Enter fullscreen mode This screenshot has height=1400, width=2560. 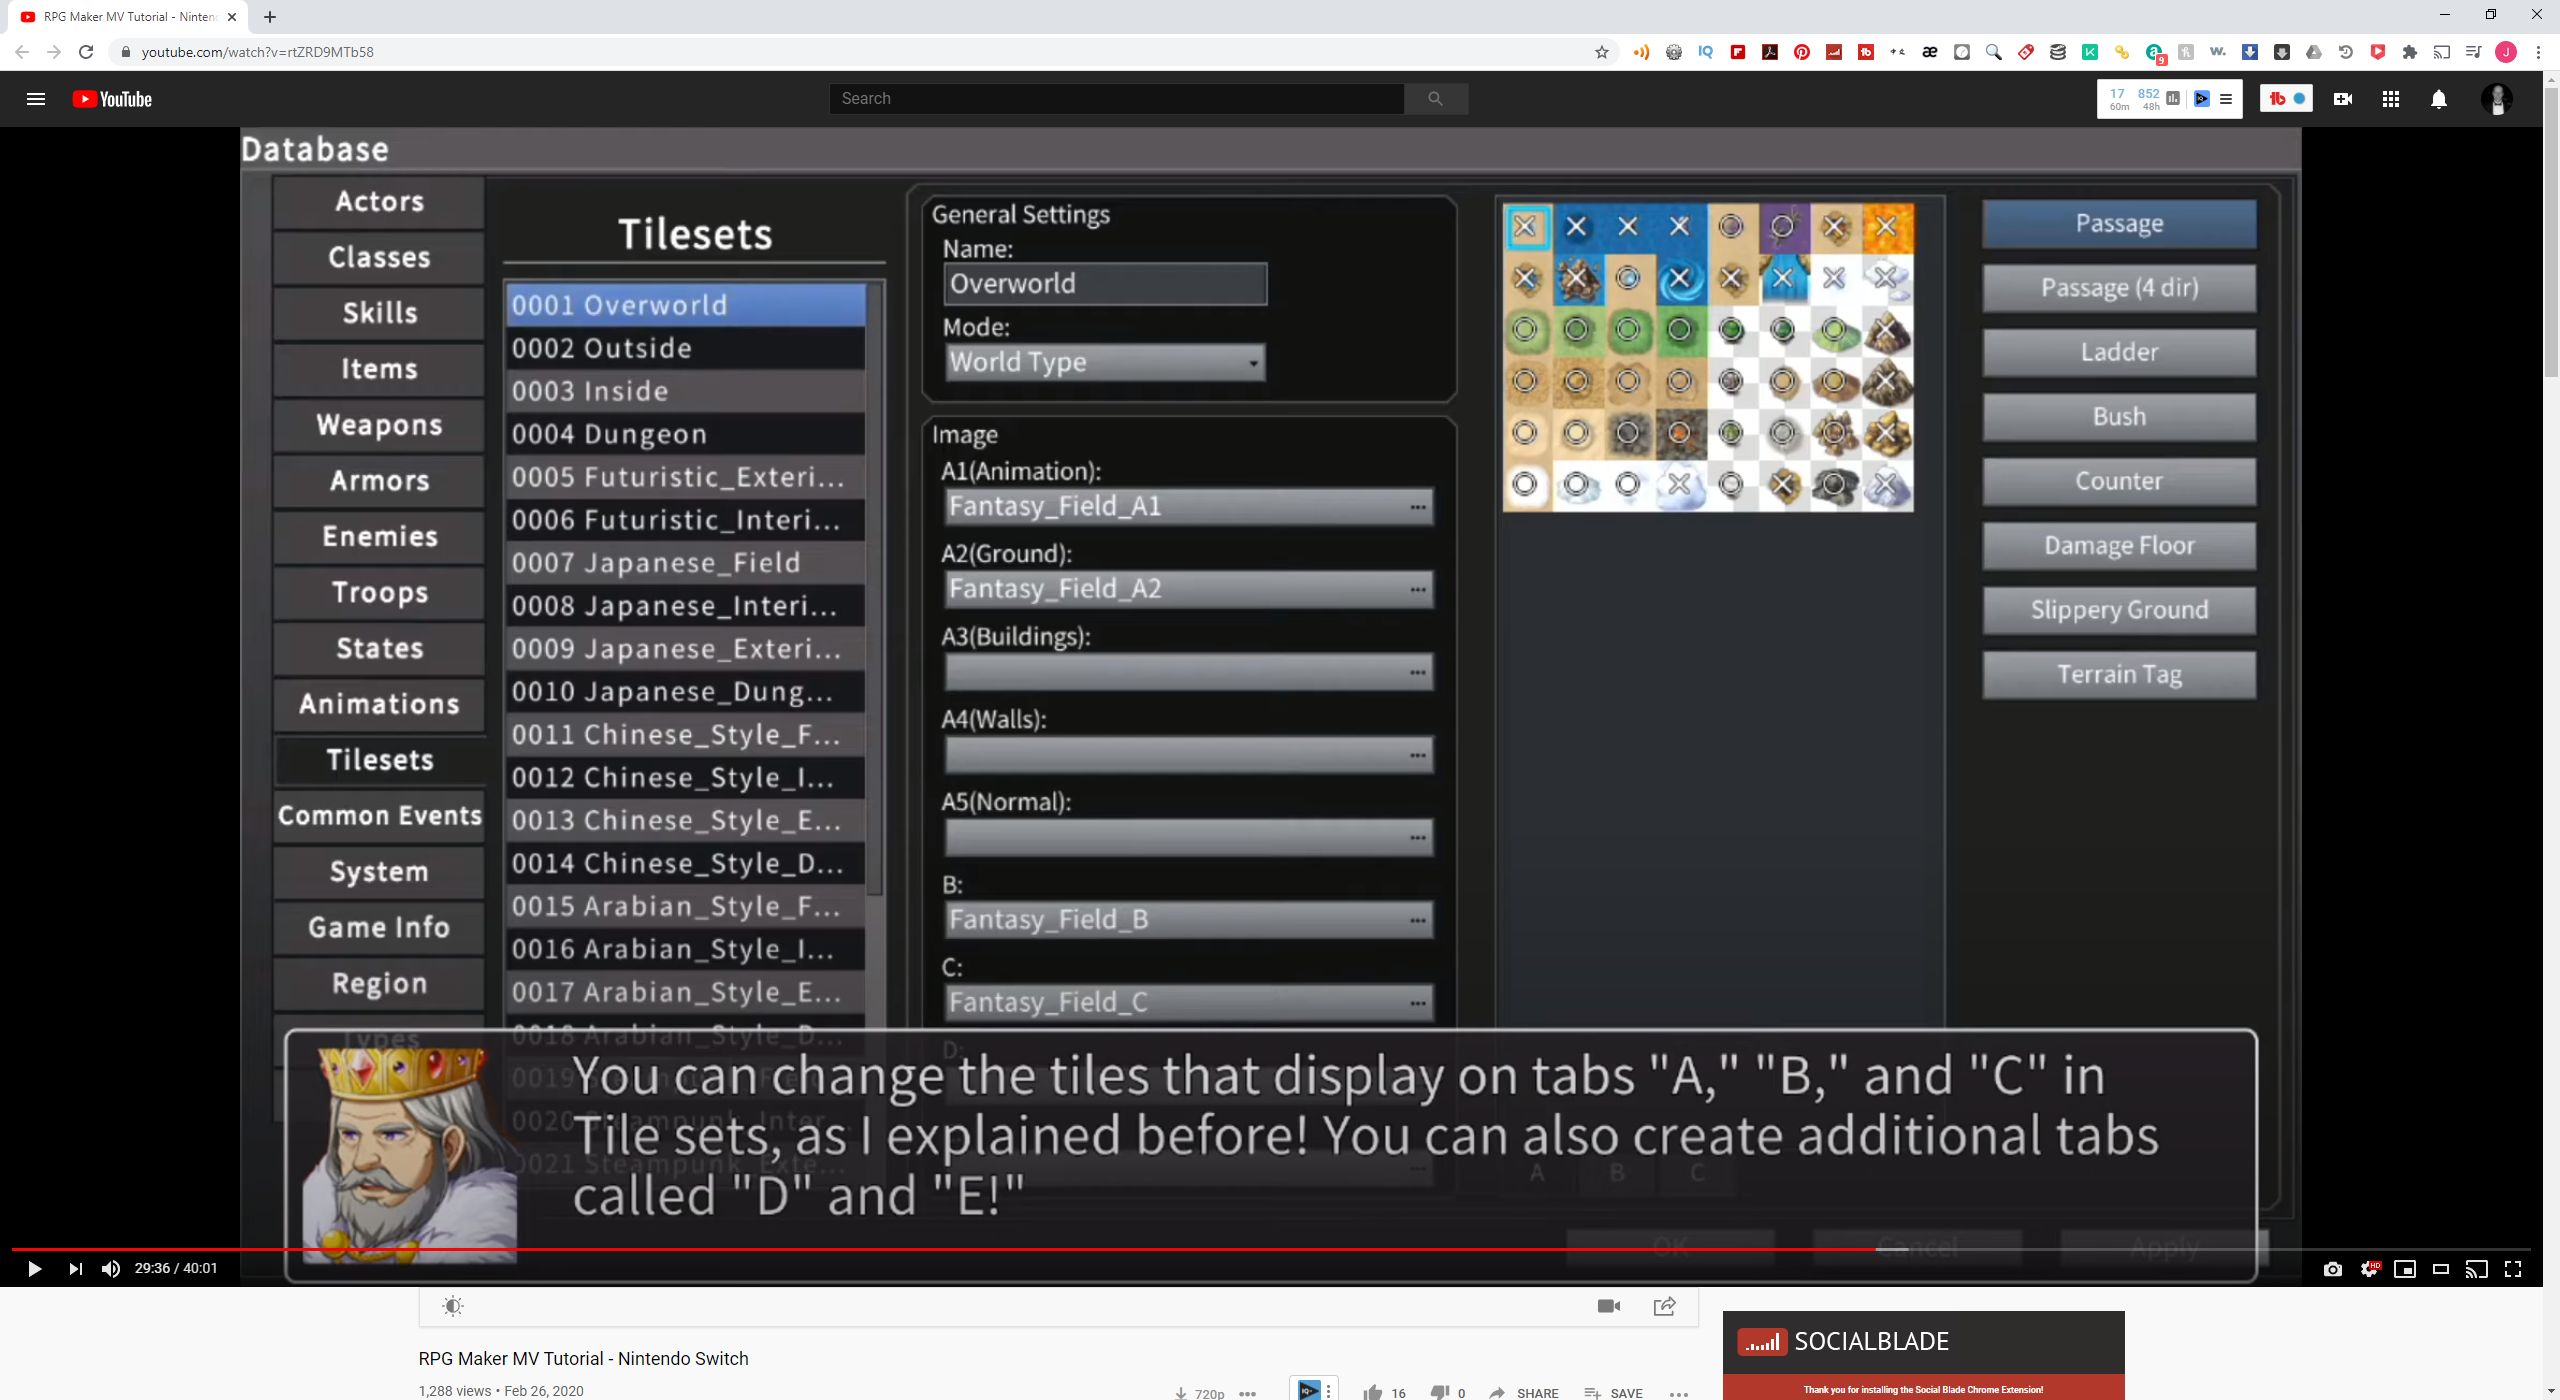pyautogui.click(x=2513, y=1269)
